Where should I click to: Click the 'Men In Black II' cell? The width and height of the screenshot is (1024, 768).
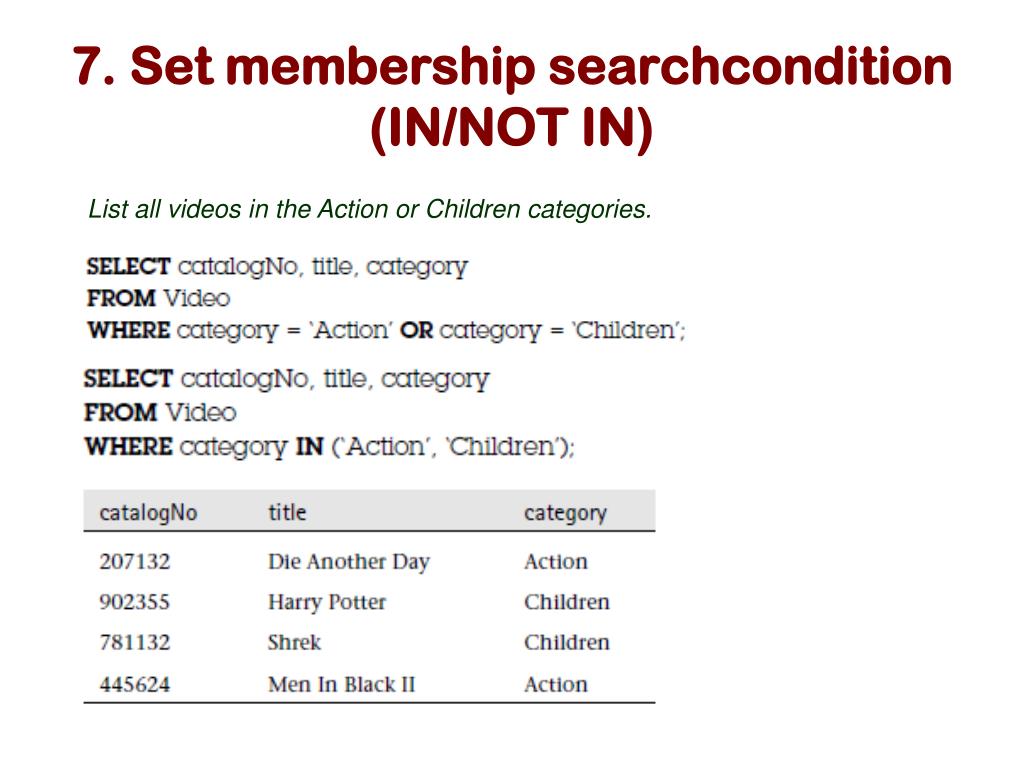point(342,684)
